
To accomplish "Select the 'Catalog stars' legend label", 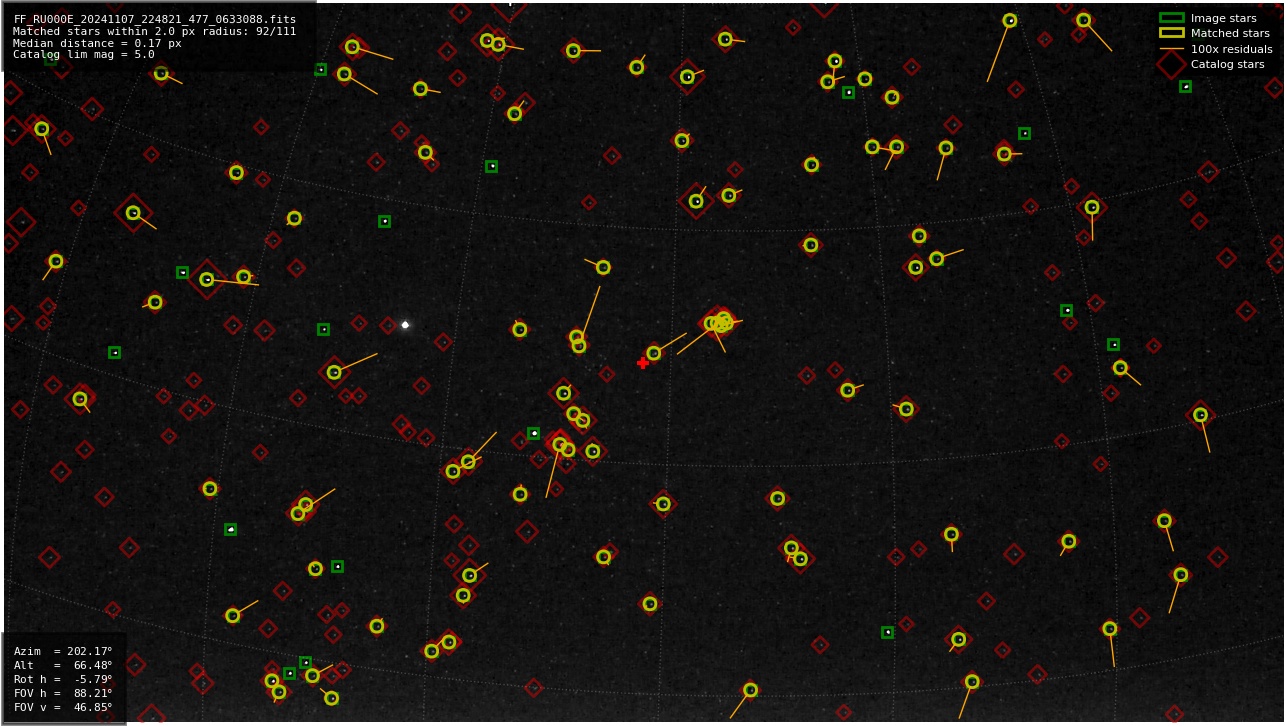I will [1227, 64].
